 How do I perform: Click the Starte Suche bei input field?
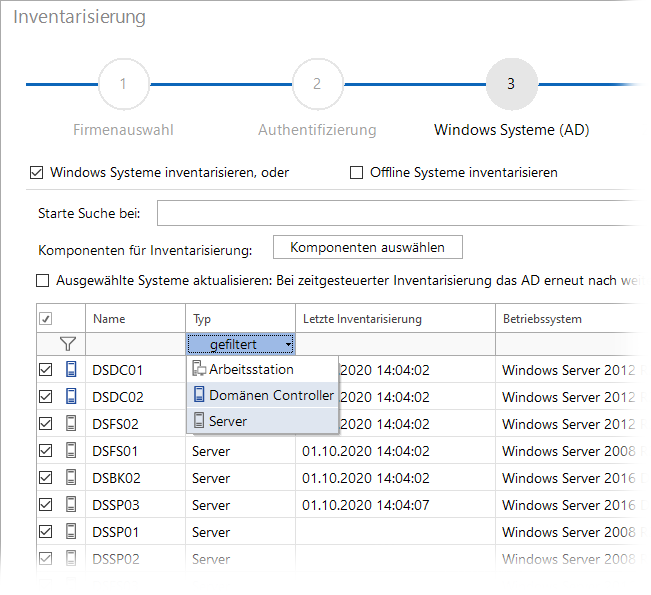pyautogui.click(x=401, y=213)
